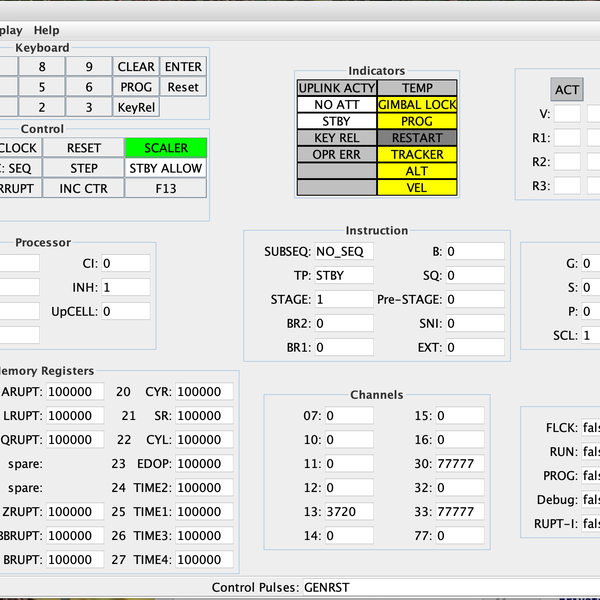This screenshot has width=600, height=600.
Task: Click the STEP control button
Action: [x=83, y=168]
